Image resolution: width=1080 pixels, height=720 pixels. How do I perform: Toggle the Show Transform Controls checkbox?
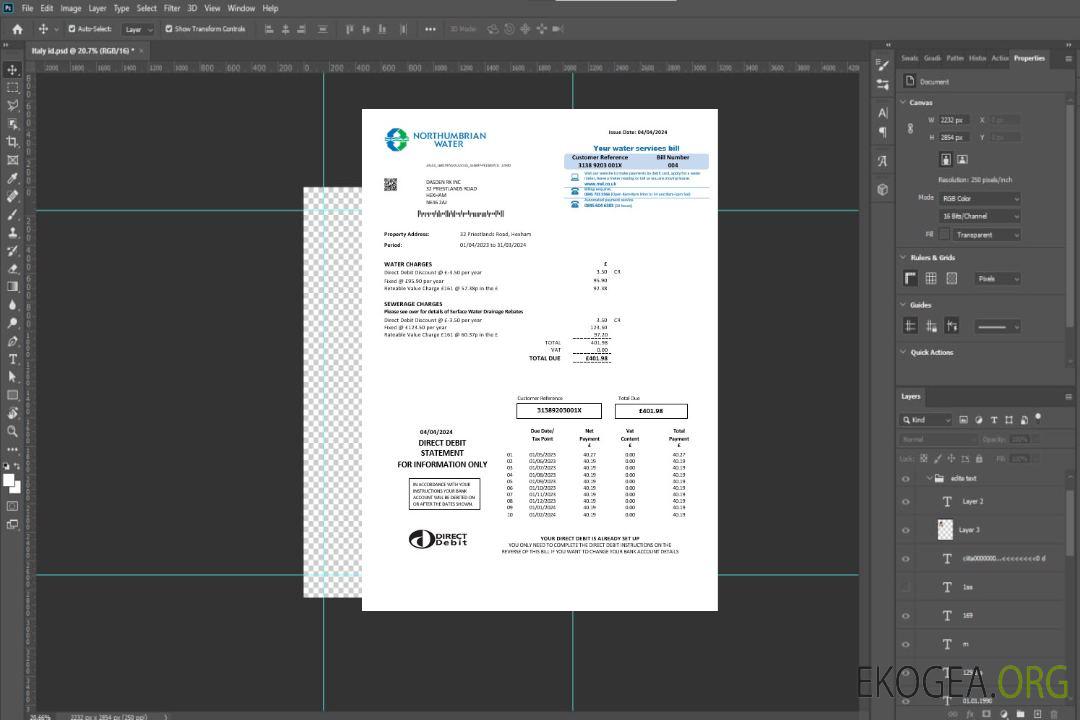click(x=169, y=29)
